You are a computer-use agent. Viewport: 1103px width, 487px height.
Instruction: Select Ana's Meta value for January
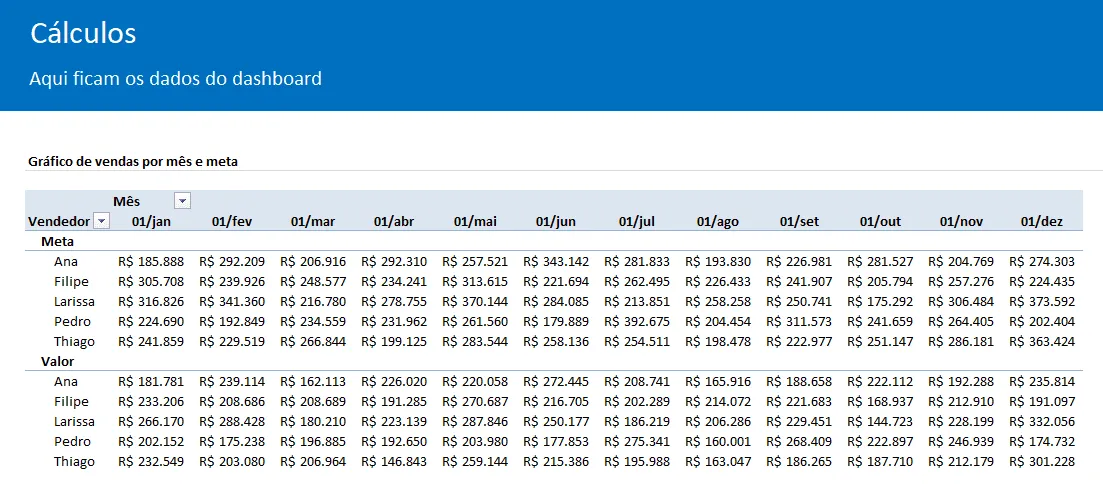coord(151,262)
